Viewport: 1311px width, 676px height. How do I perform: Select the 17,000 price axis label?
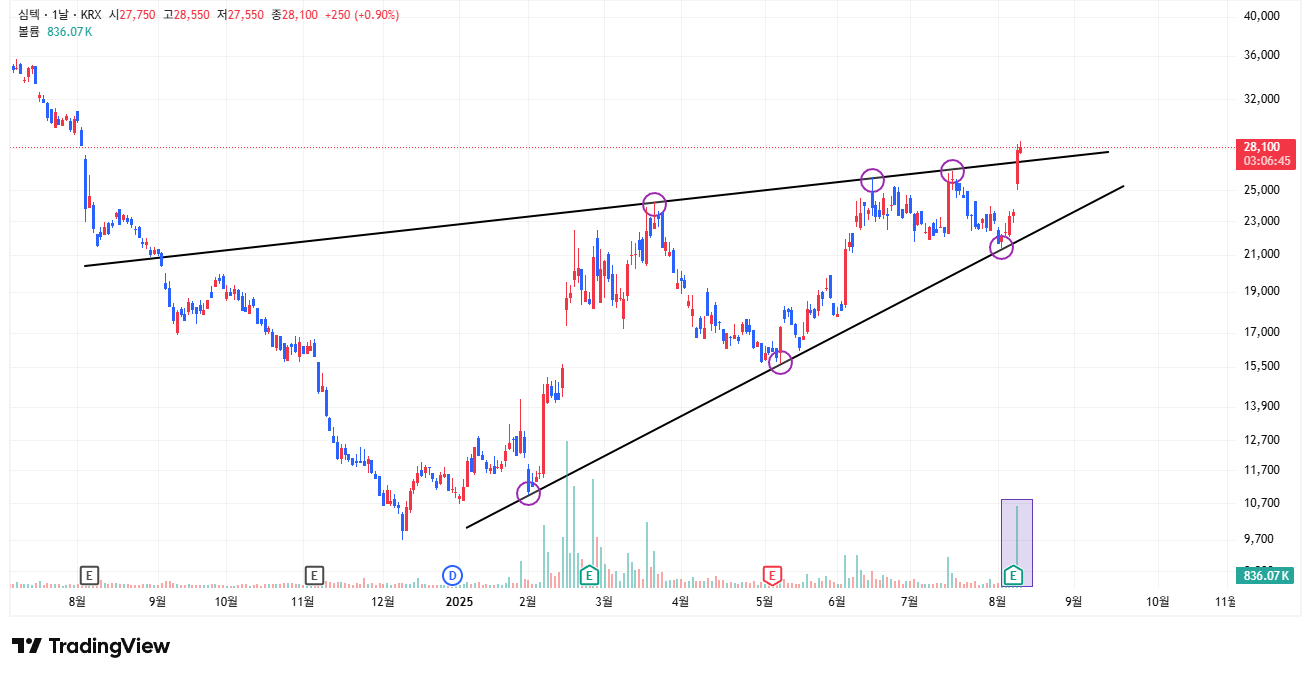point(1262,332)
